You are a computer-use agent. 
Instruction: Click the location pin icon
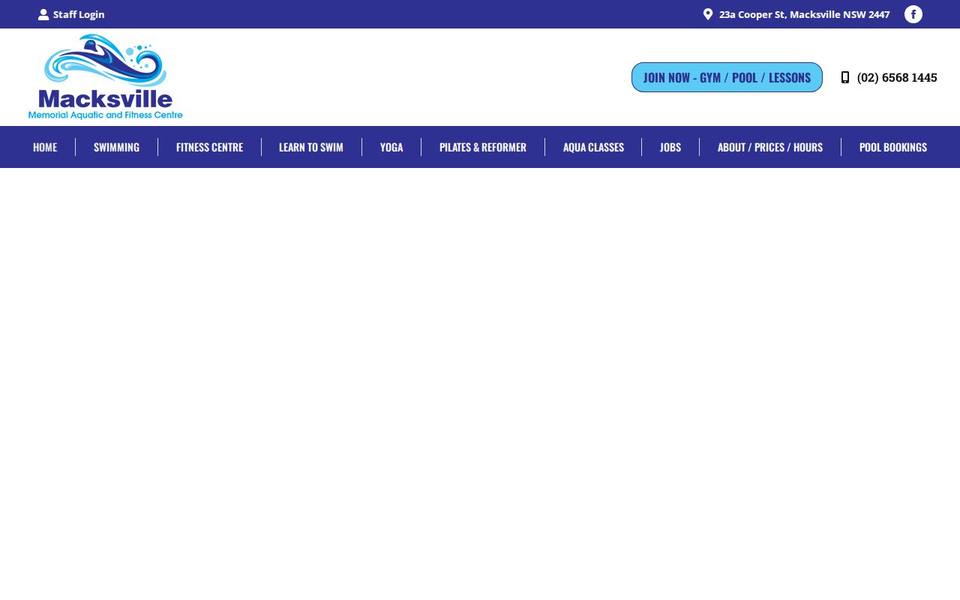click(708, 14)
